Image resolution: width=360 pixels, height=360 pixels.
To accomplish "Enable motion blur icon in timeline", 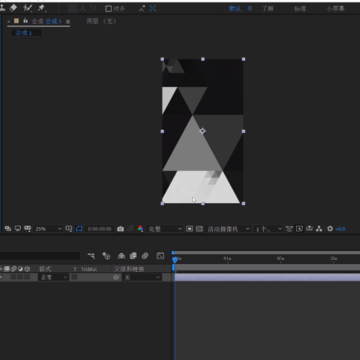I will tap(145, 256).
